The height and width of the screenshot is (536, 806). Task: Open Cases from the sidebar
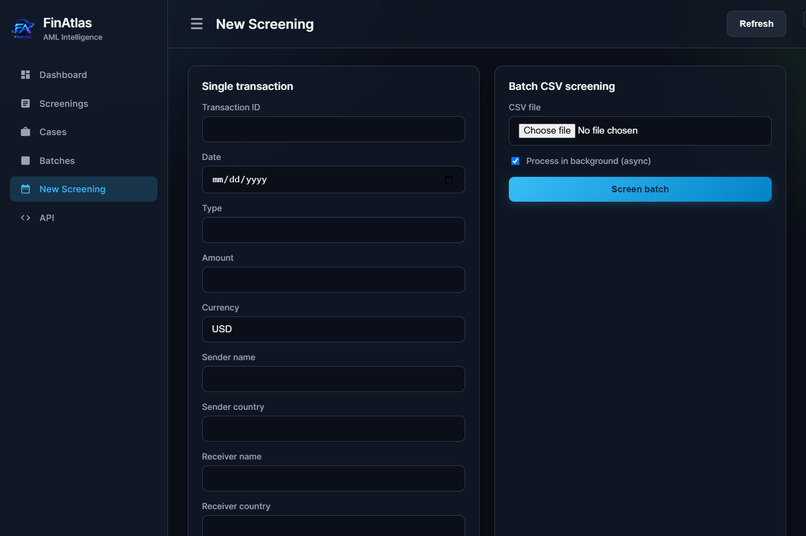83,132
